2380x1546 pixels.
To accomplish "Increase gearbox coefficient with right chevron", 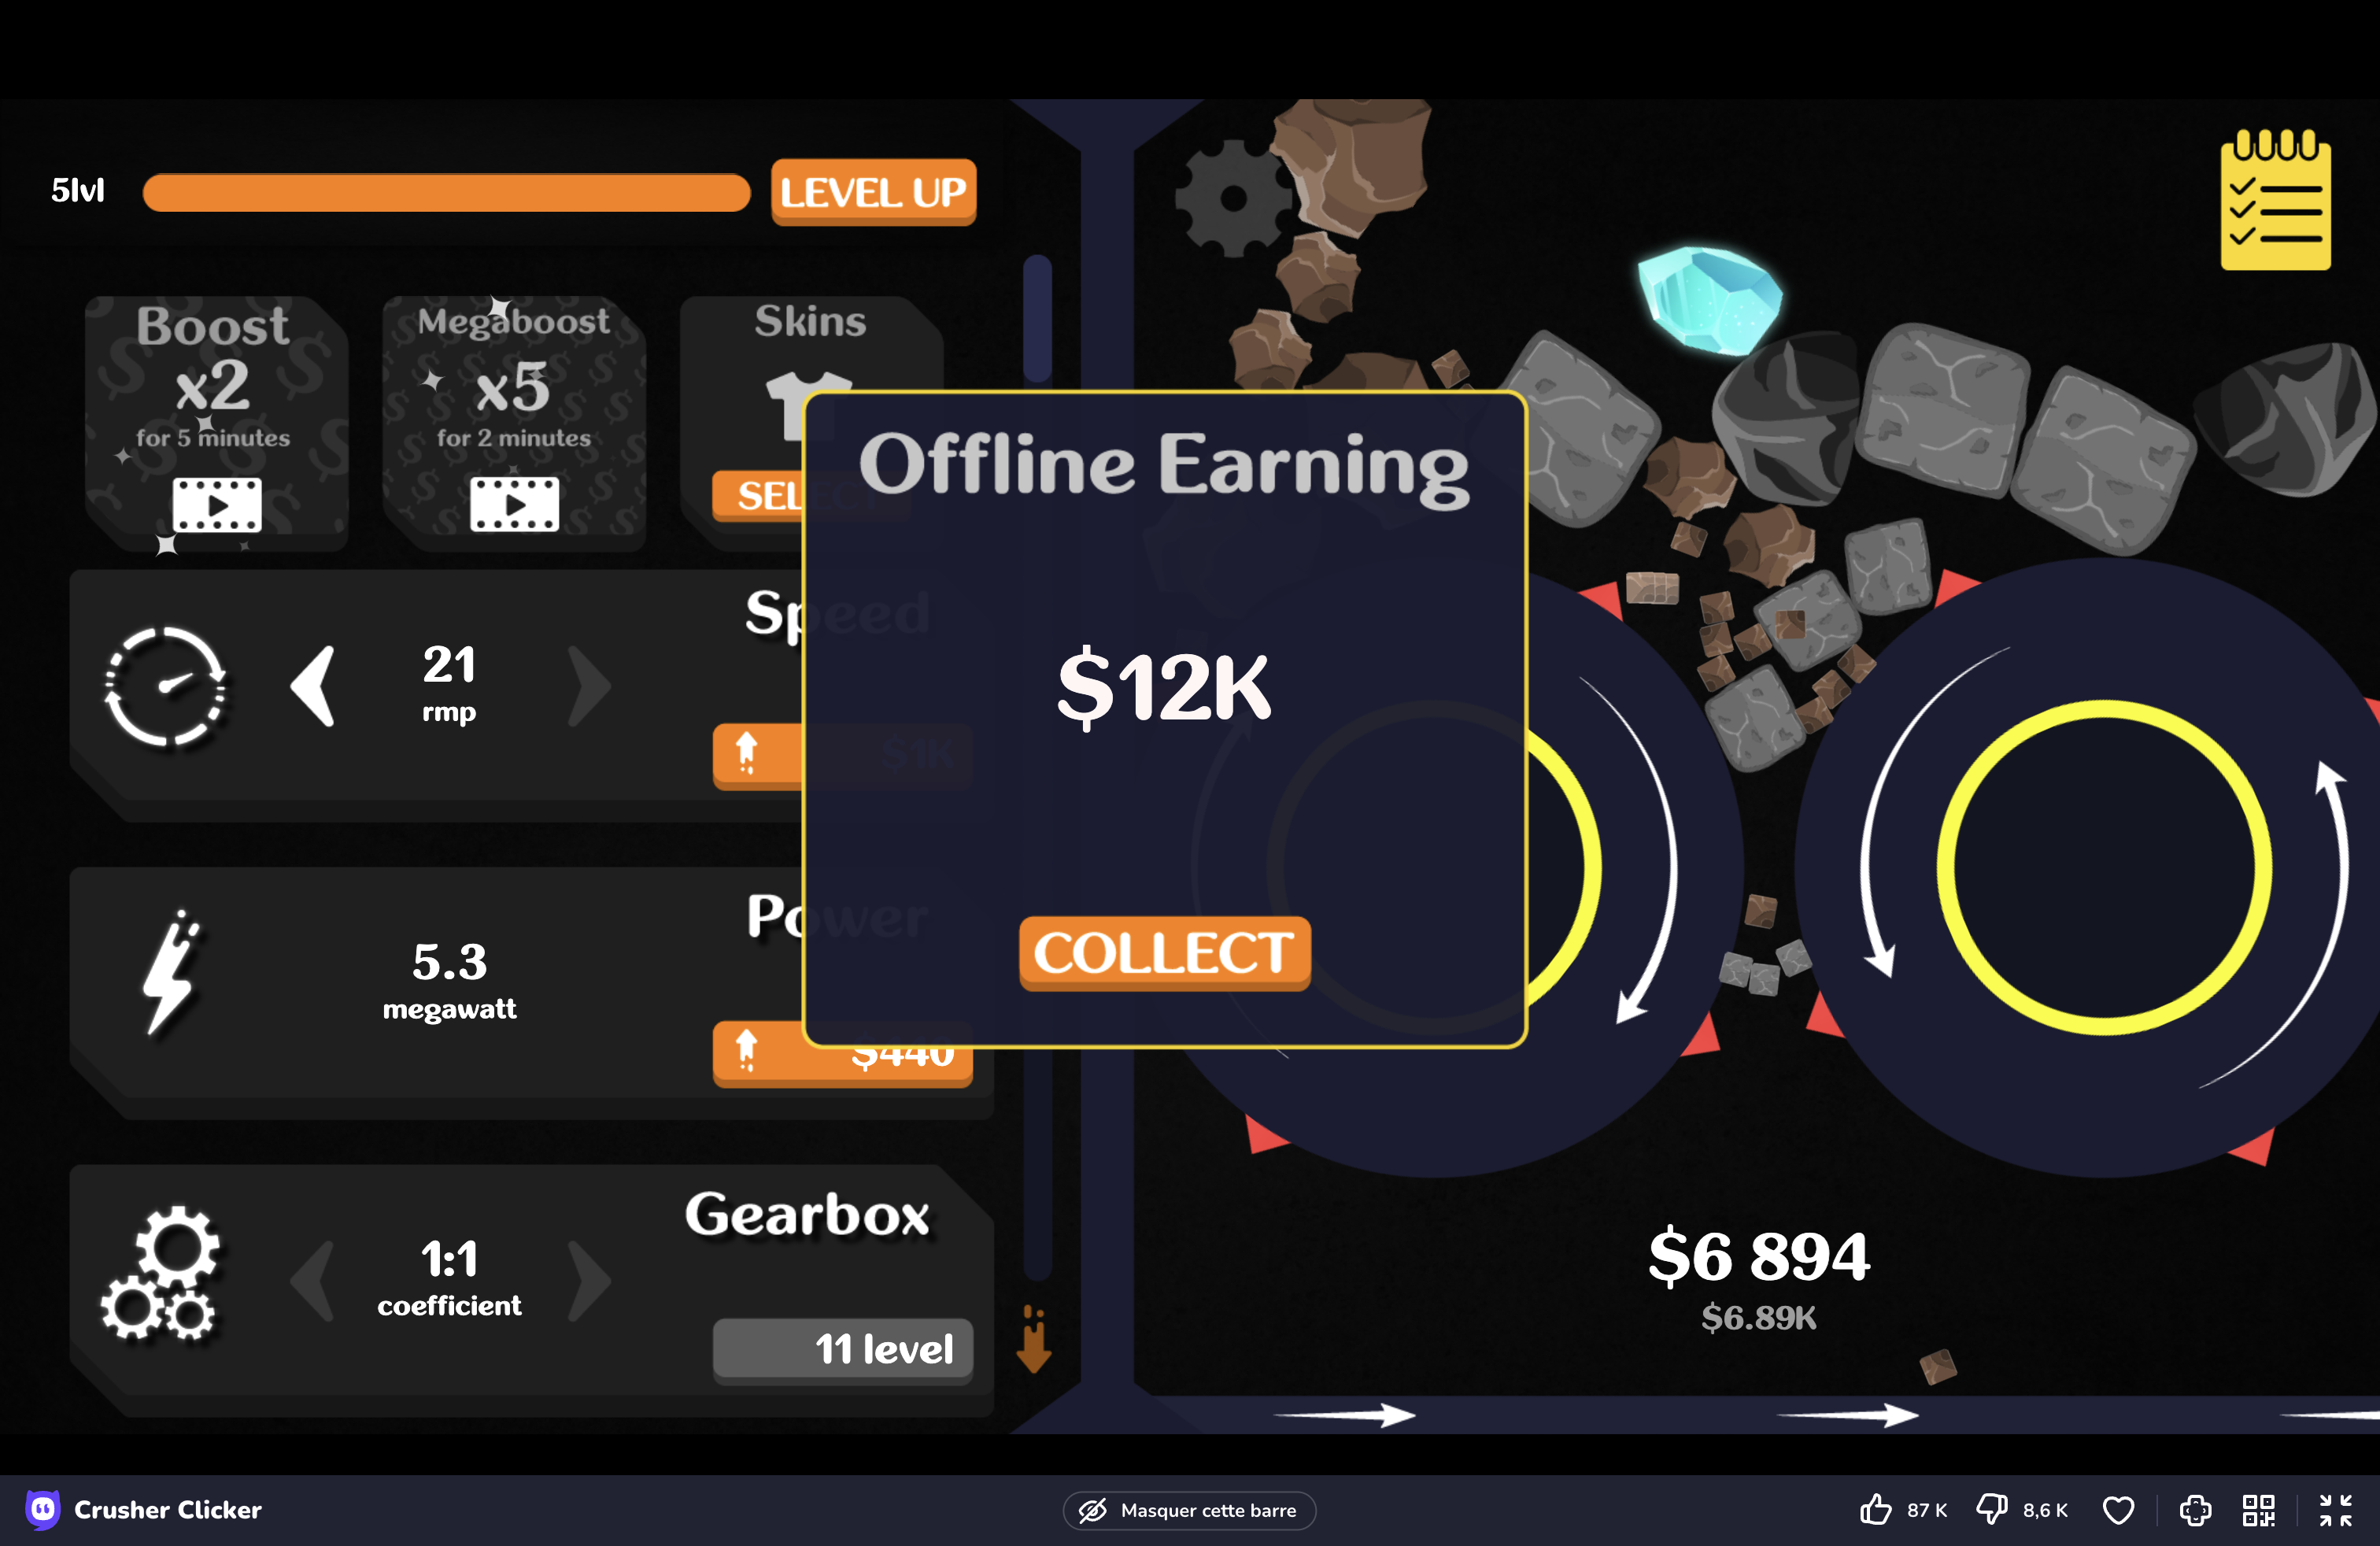I will (x=589, y=1281).
